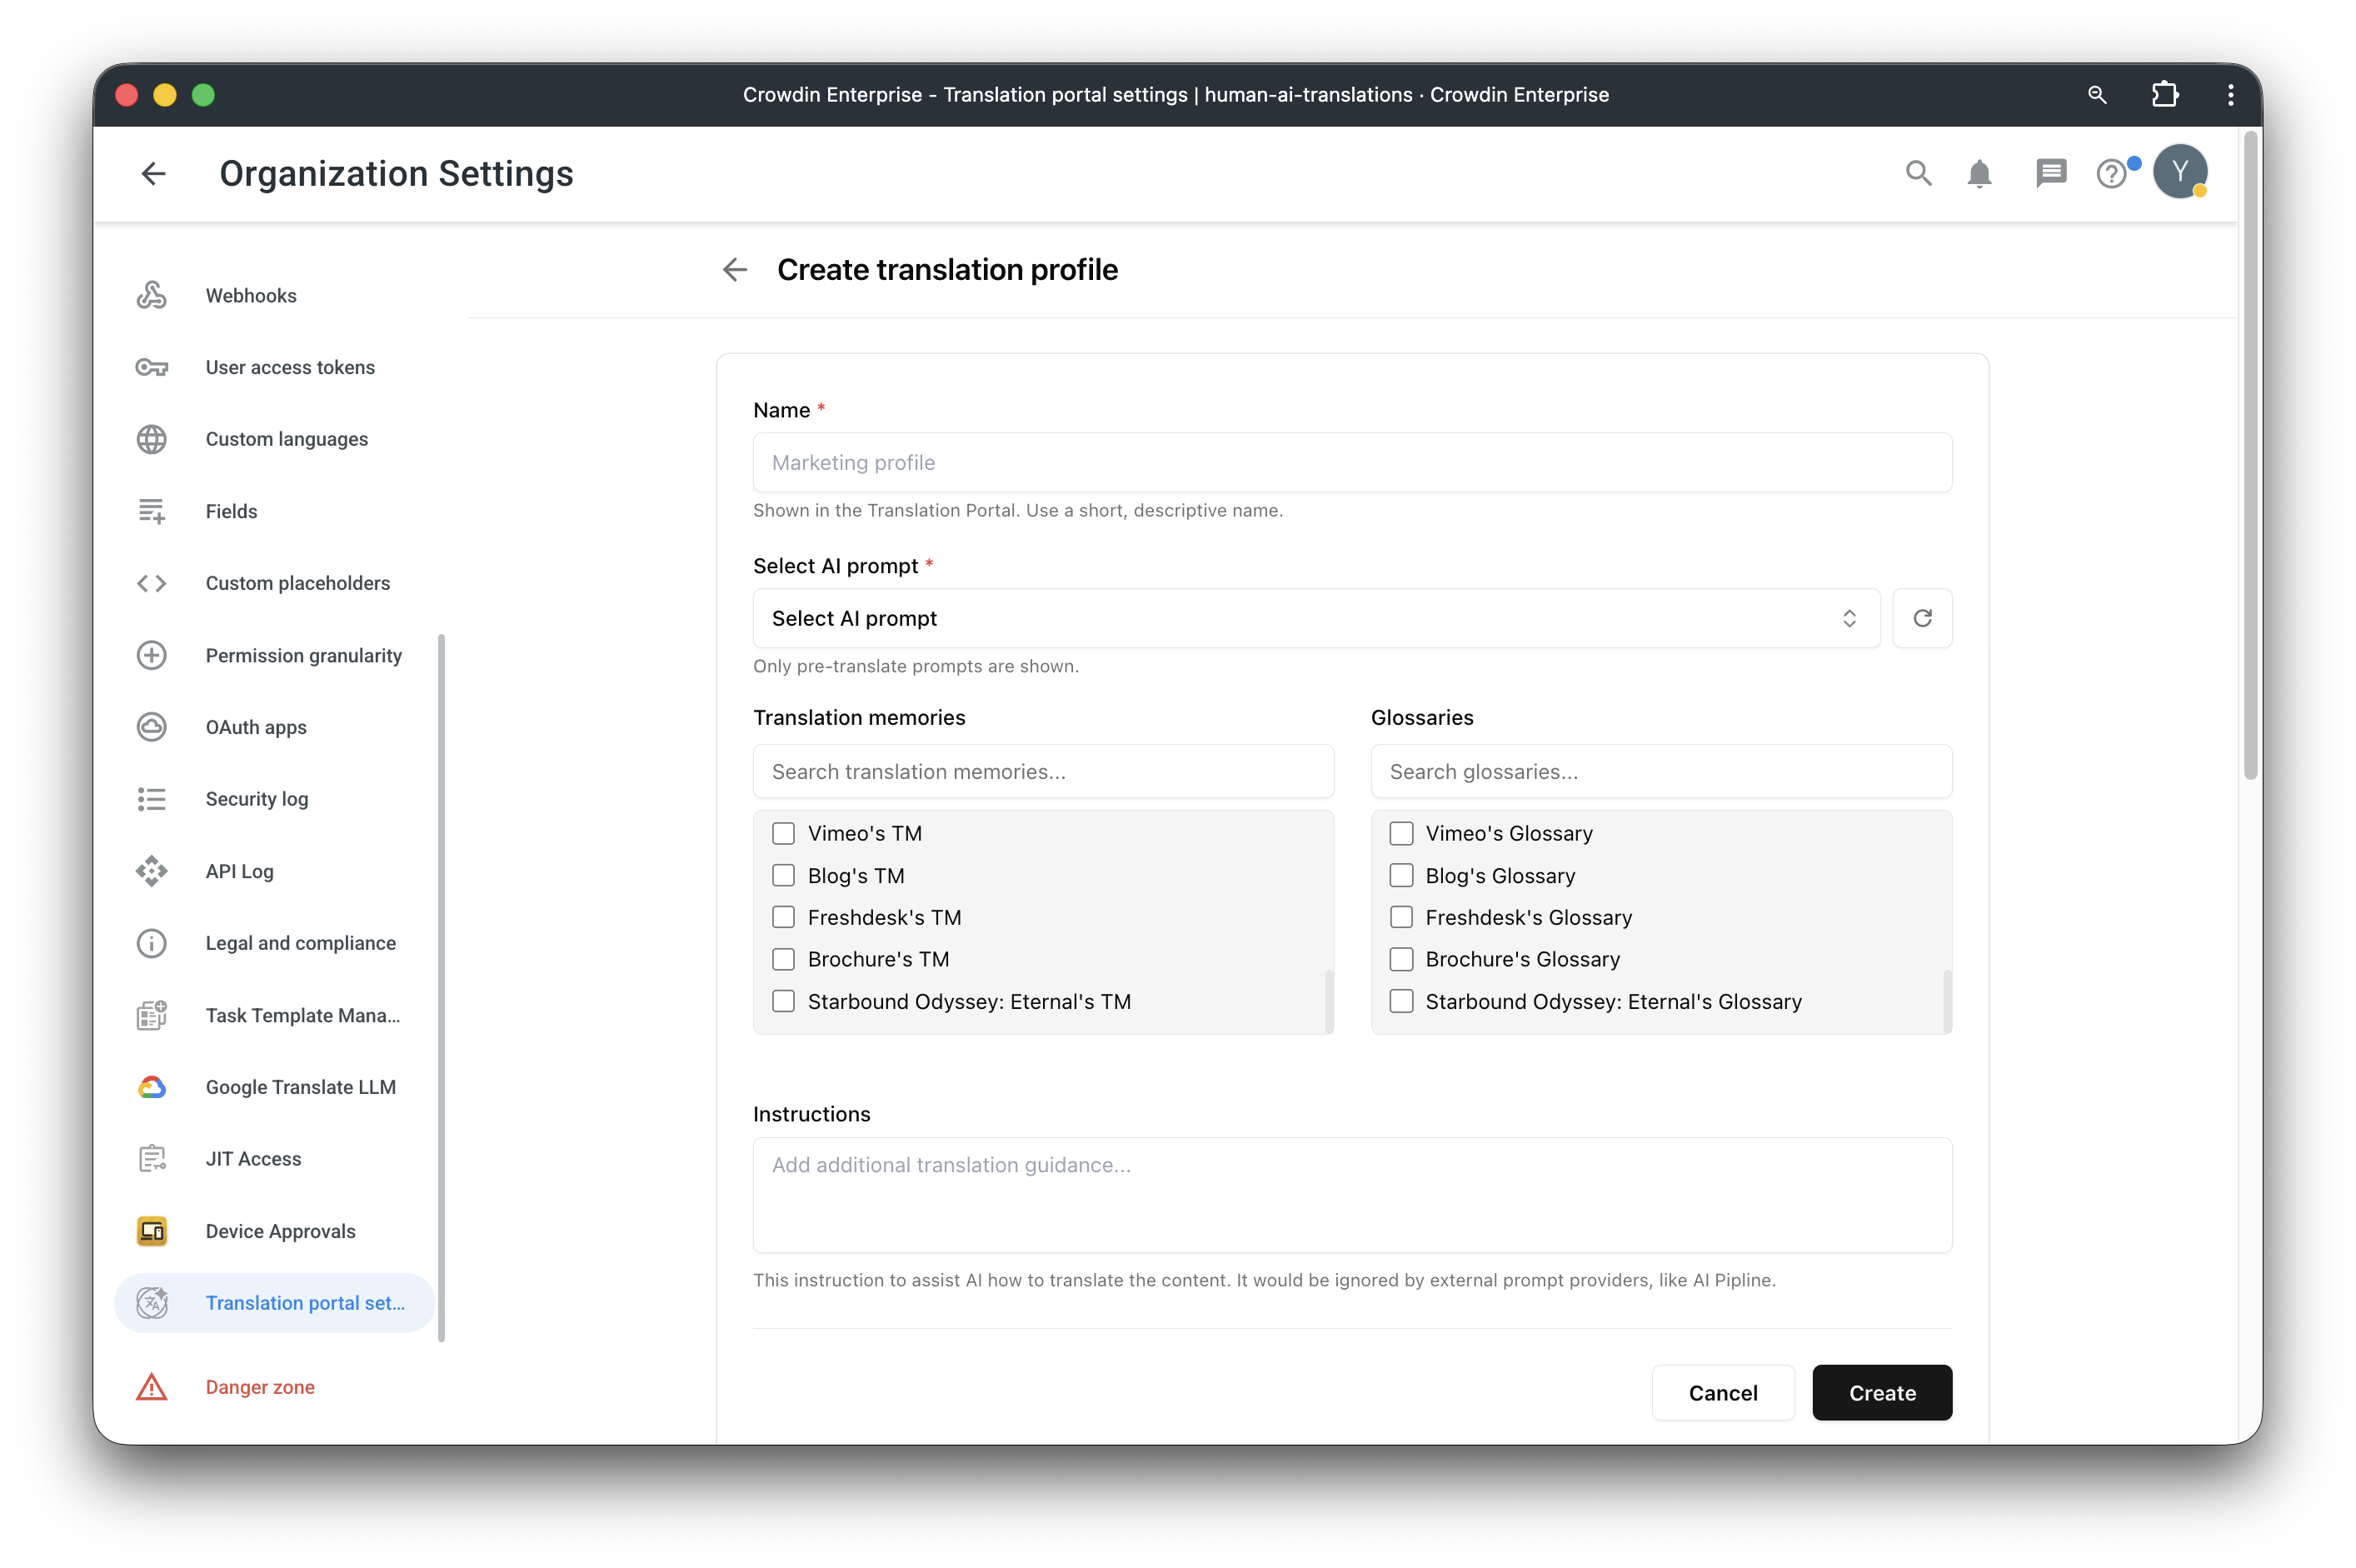Click the Instructions text area

(x=1352, y=1195)
